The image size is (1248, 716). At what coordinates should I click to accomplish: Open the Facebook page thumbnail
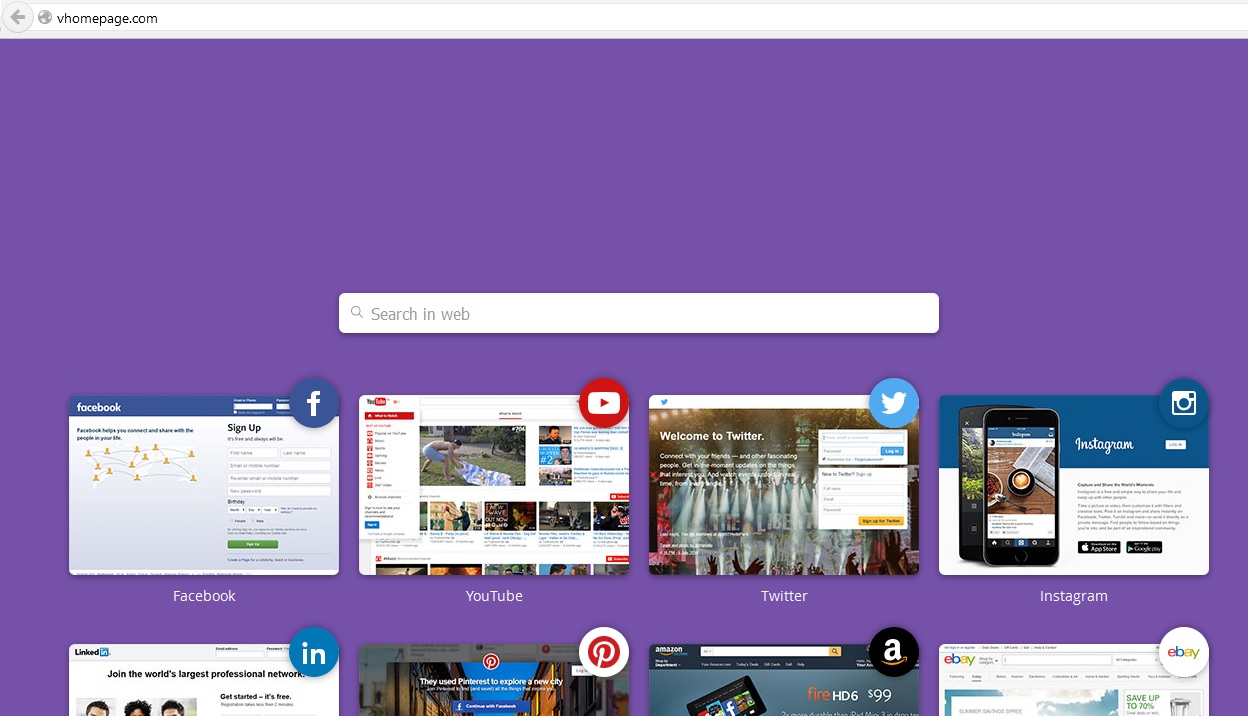[x=204, y=485]
